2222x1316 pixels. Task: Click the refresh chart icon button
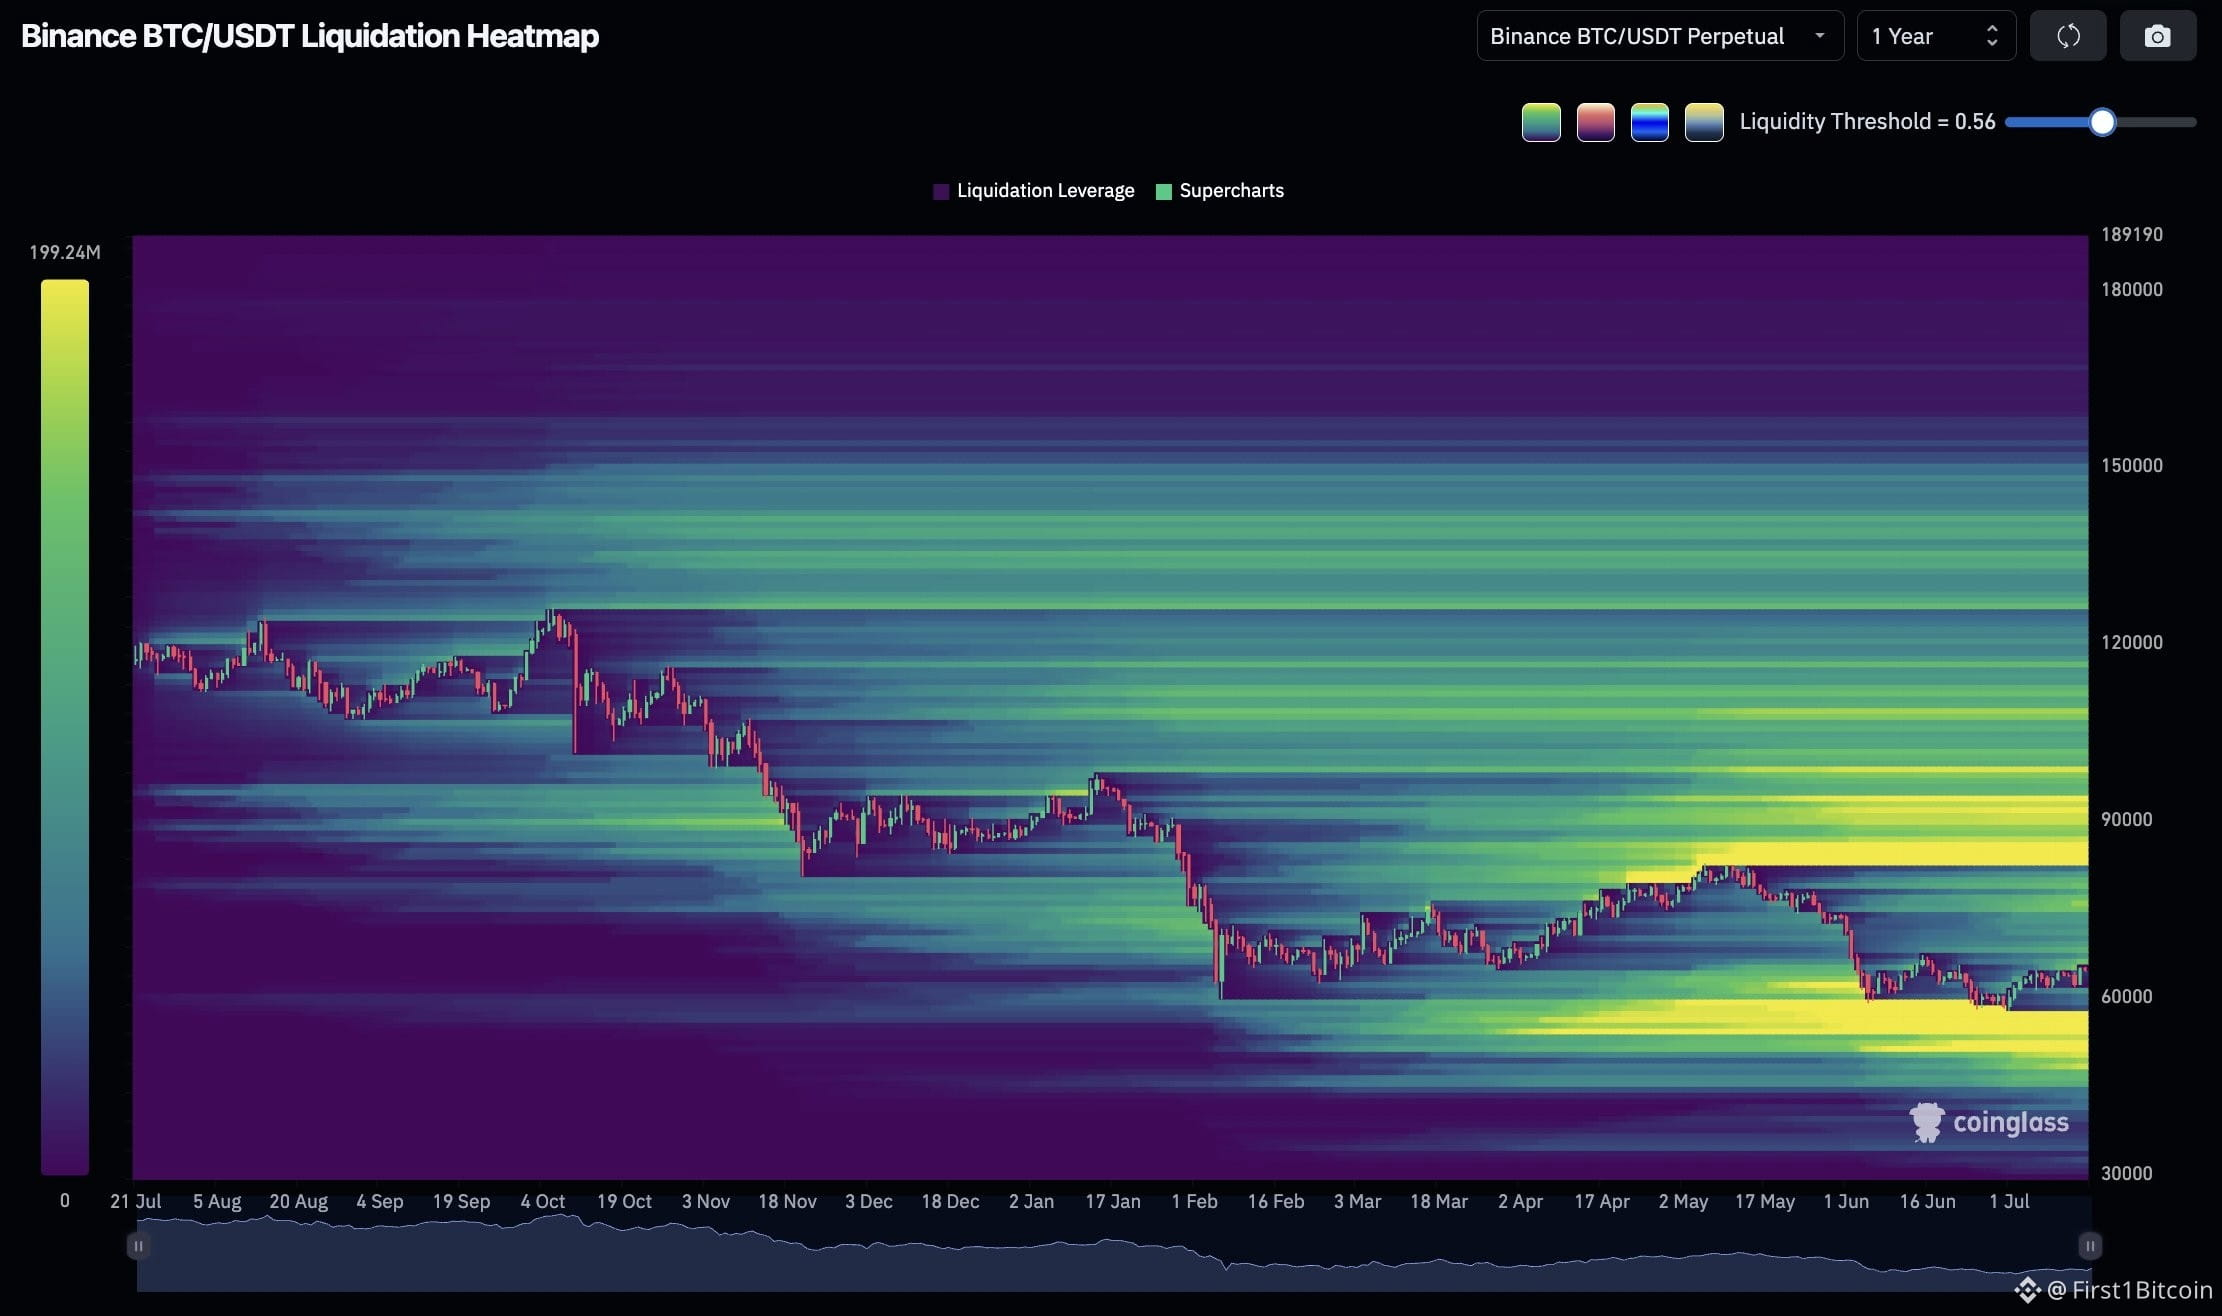coord(2068,36)
